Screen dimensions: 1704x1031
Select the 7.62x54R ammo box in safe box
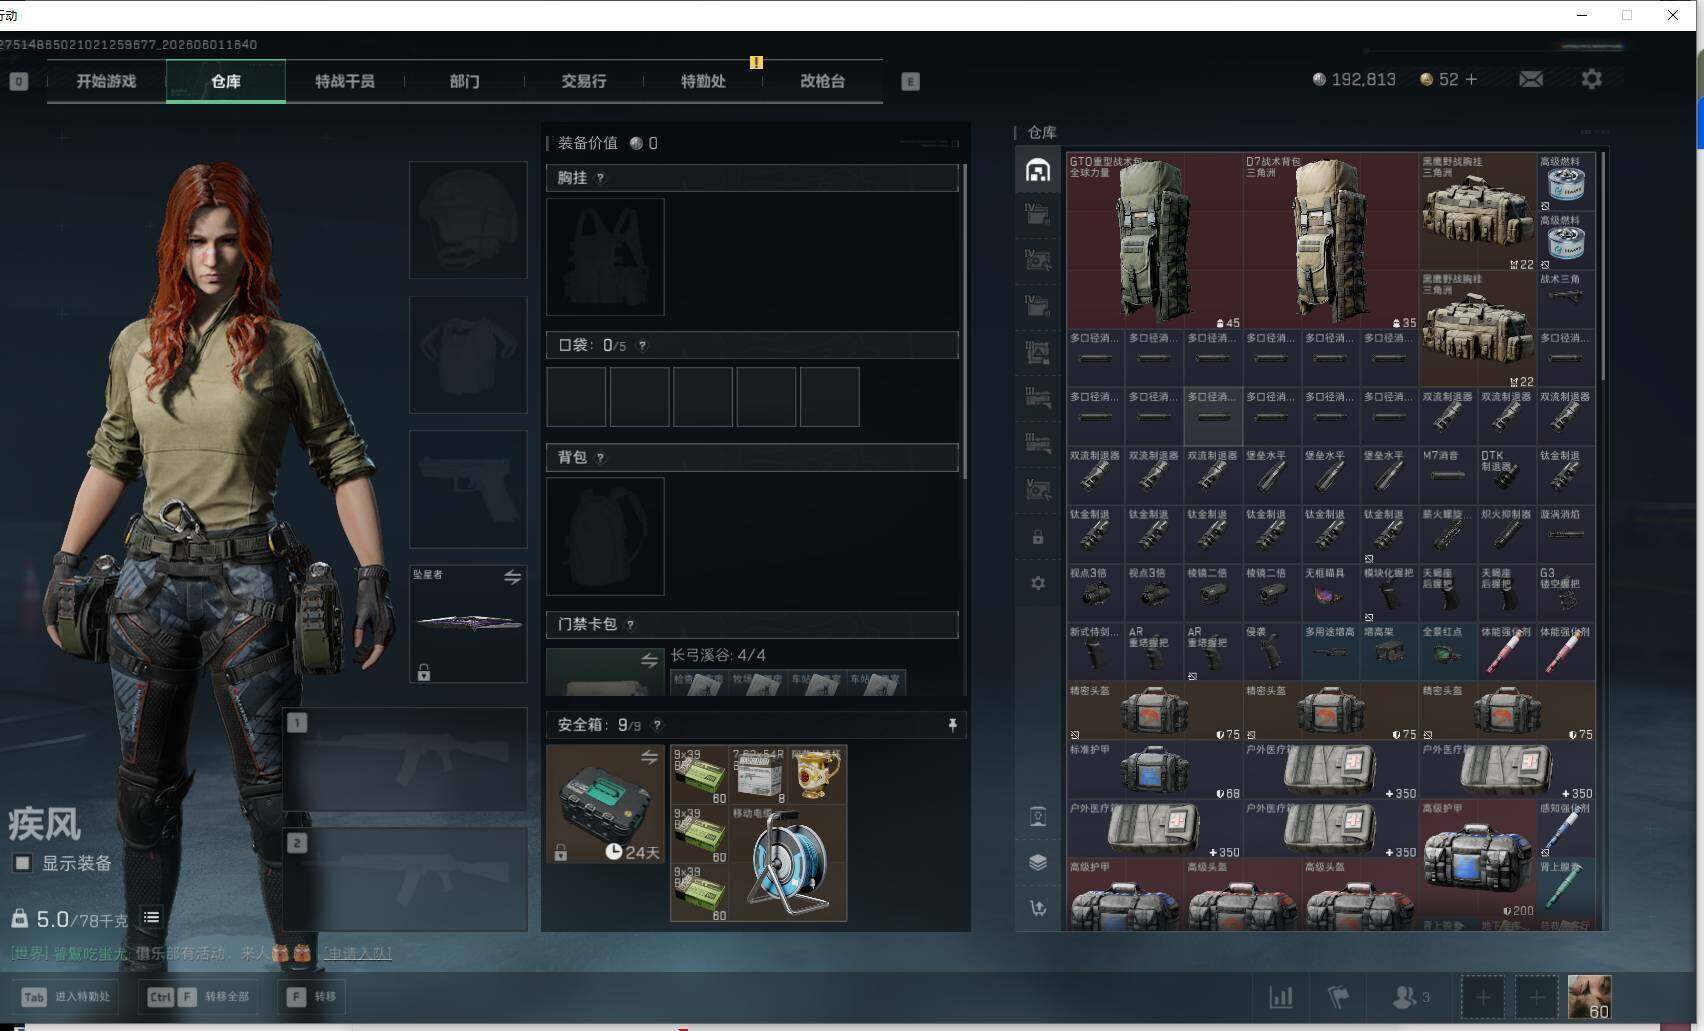click(759, 775)
